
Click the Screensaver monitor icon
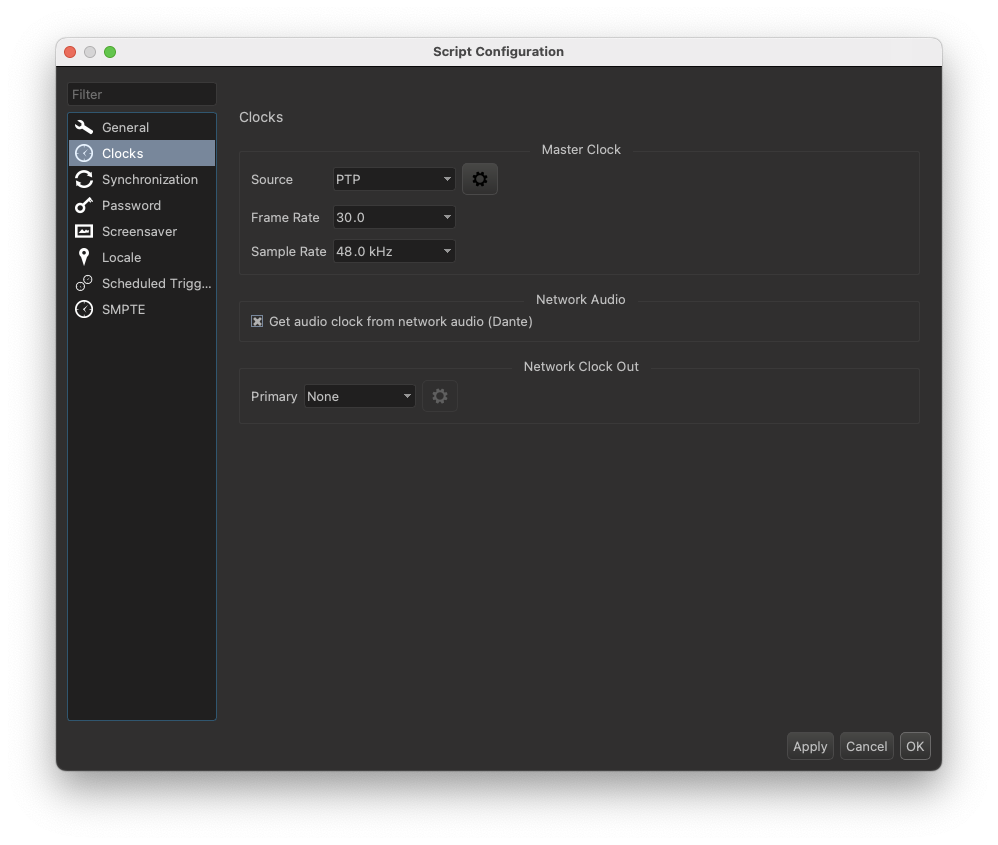tap(84, 232)
